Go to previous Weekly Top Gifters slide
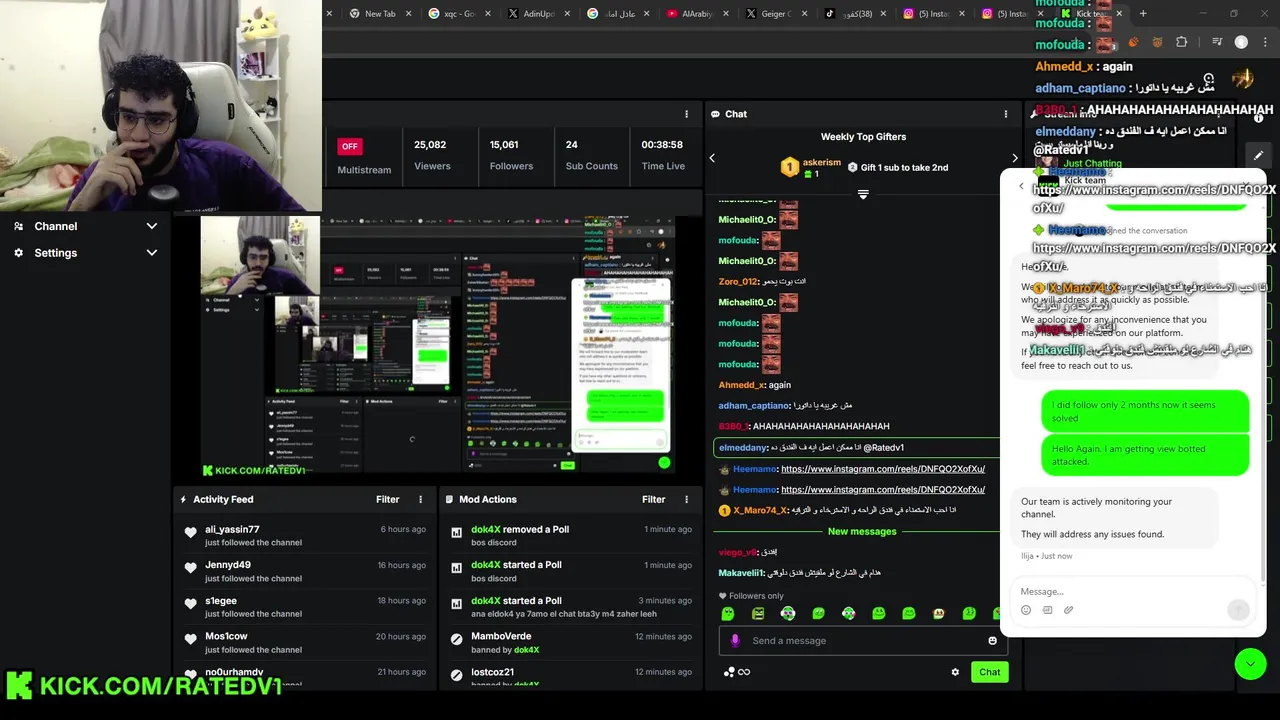Viewport: 1280px width, 720px height. tap(712, 158)
